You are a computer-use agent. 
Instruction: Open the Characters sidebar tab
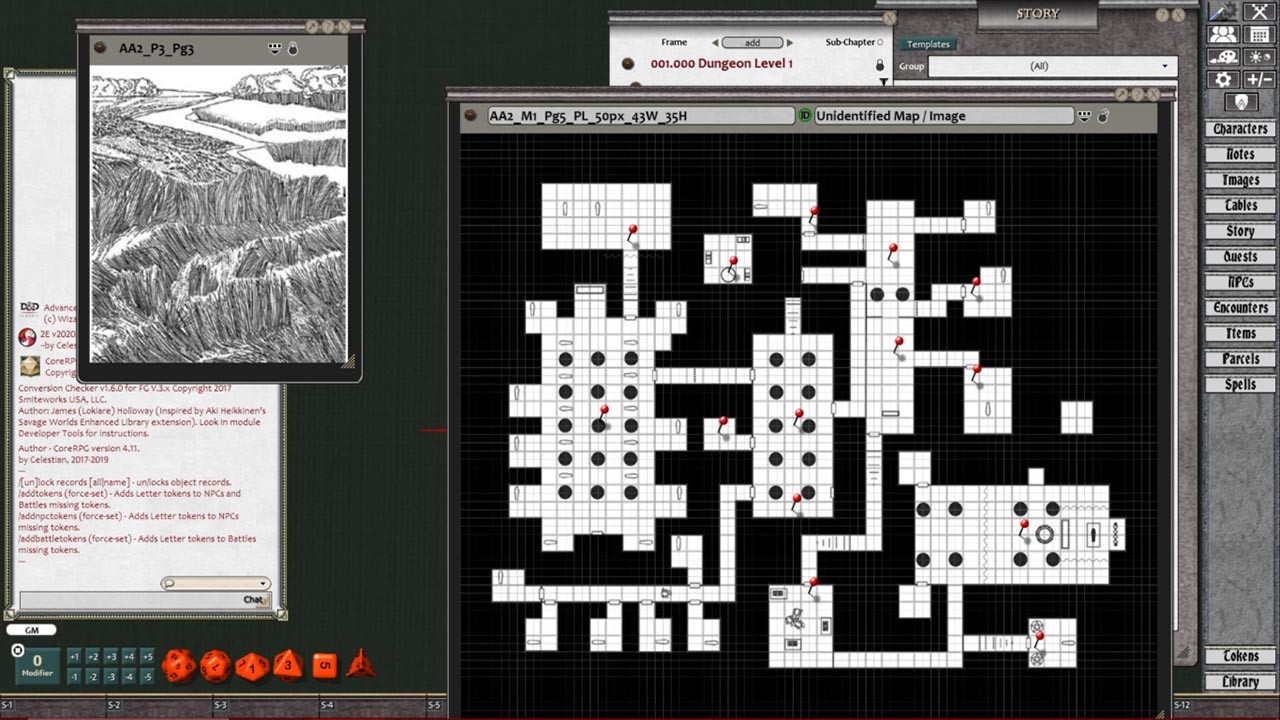(1240, 129)
